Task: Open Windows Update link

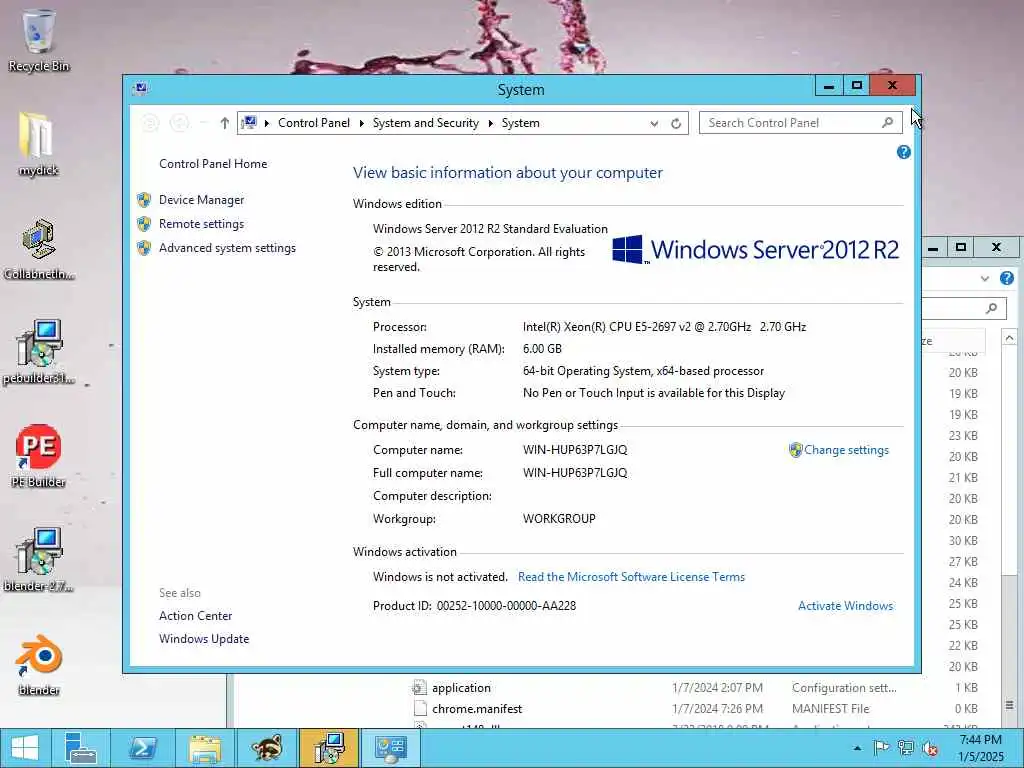Action: (x=204, y=639)
